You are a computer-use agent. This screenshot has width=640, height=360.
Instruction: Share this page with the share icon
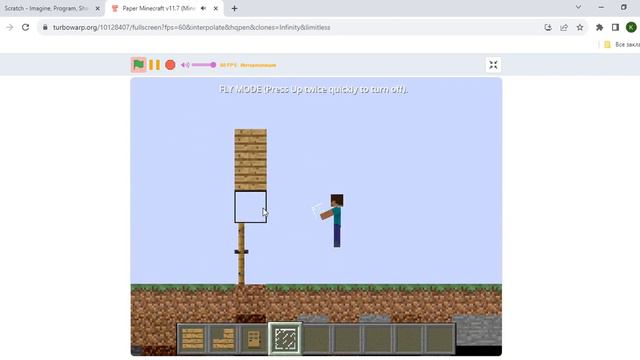coord(564,27)
